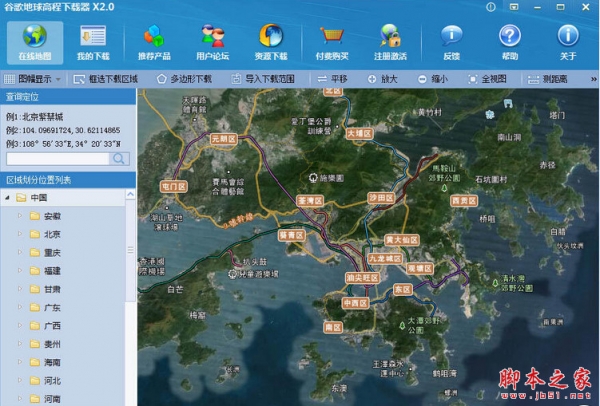600x406 pixels.
Task: Select 多边形下载 polygon download tool
Action: [184, 79]
